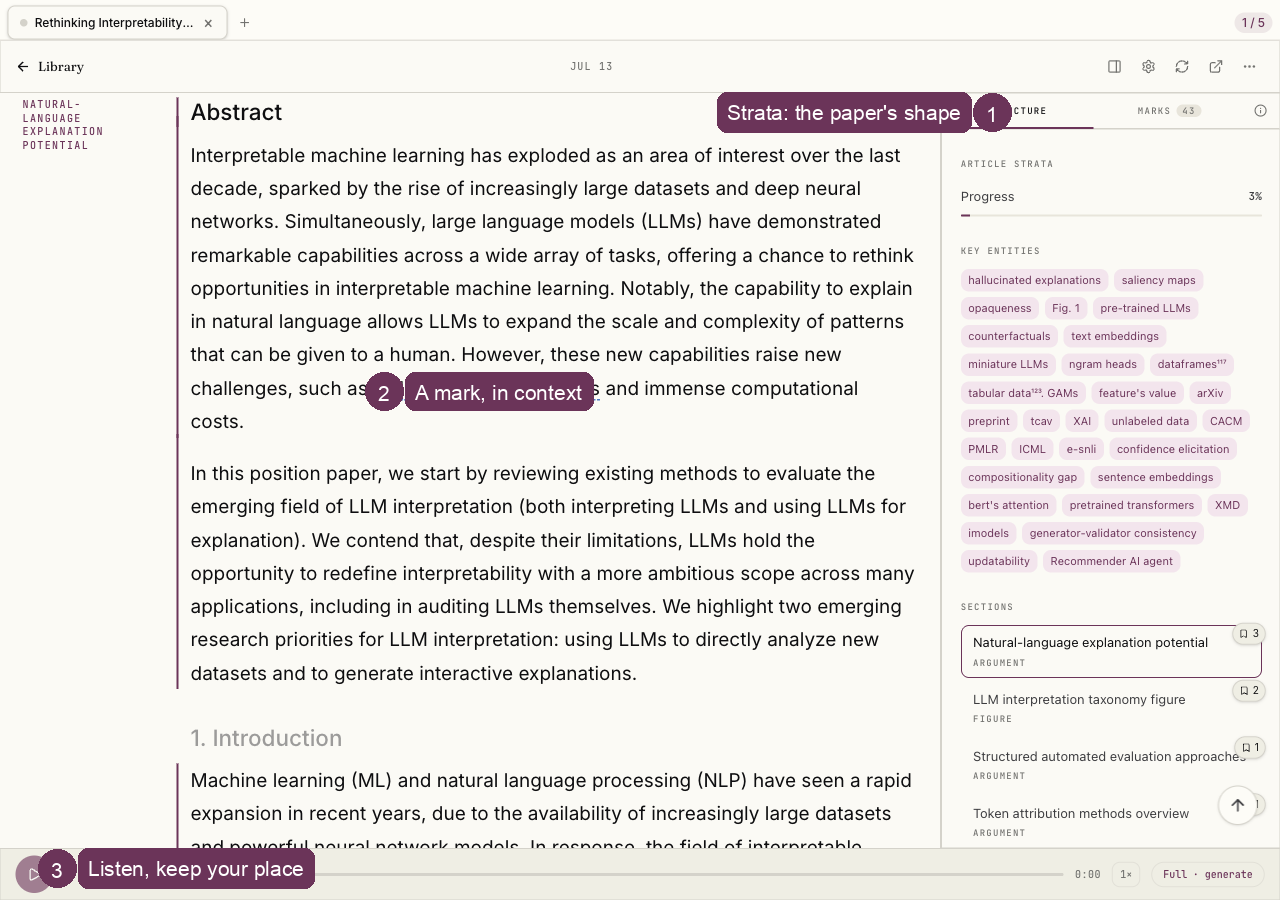Click bookmark count 1 on evaluation approaches
This screenshot has height=900, width=1280.
pos(1249,747)
